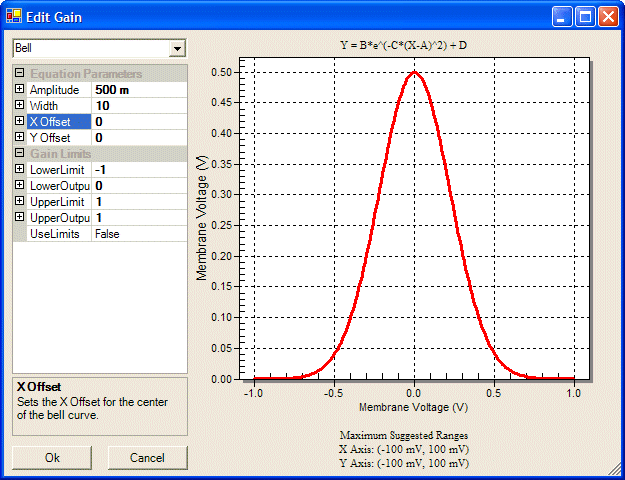Screen dimensions: 625x480
Task: Click the window resize grip corner
Action: [614, 469]
